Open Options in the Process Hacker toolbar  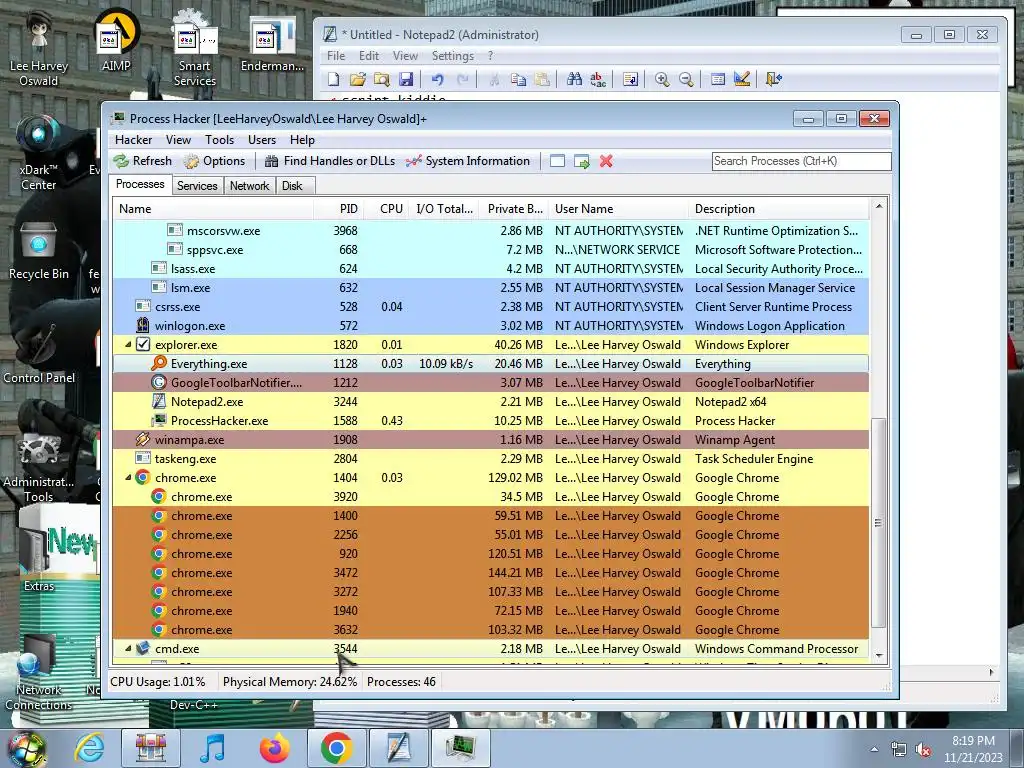coord(214,161)
